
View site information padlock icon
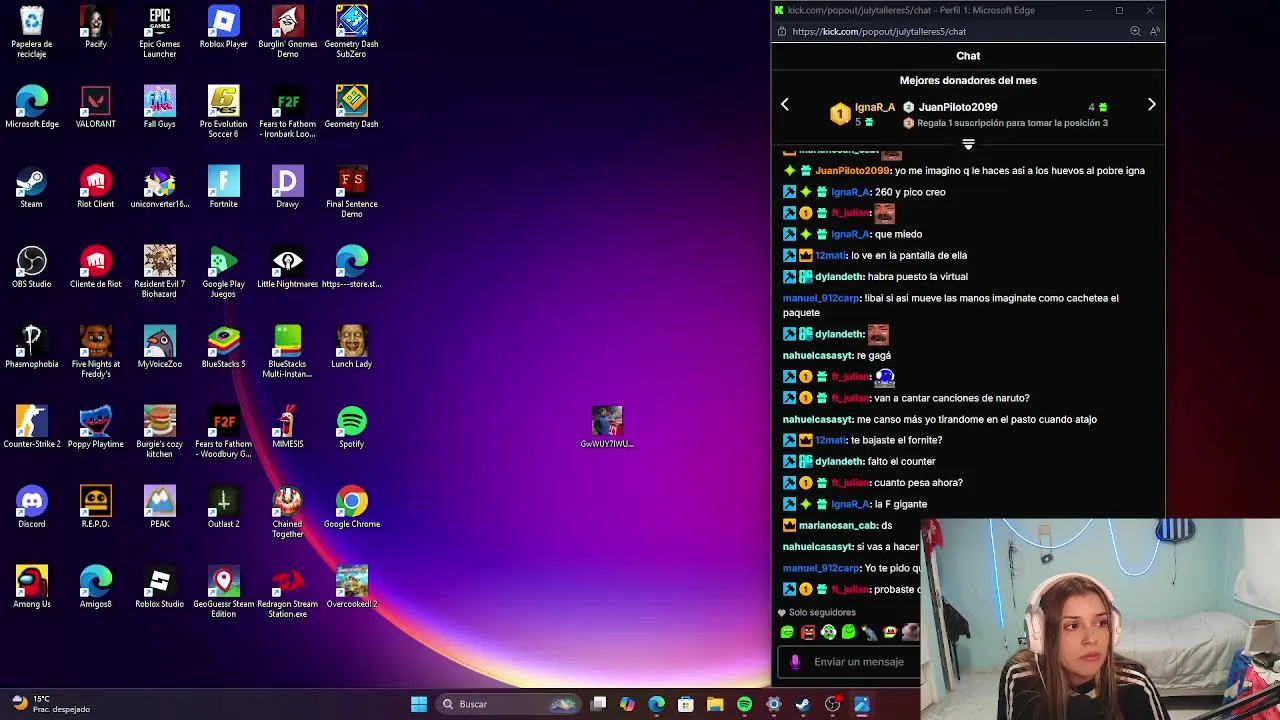[x=781, y=31]
